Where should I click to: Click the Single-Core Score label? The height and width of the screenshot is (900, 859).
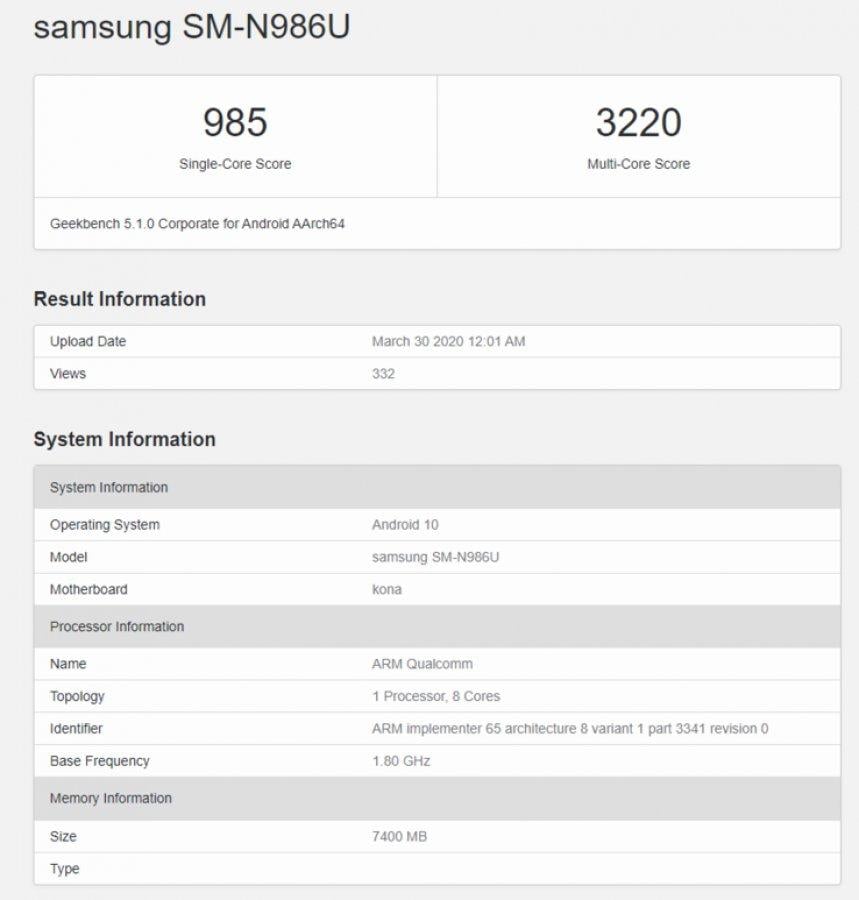pyautogui.click(x=235, y=164)
